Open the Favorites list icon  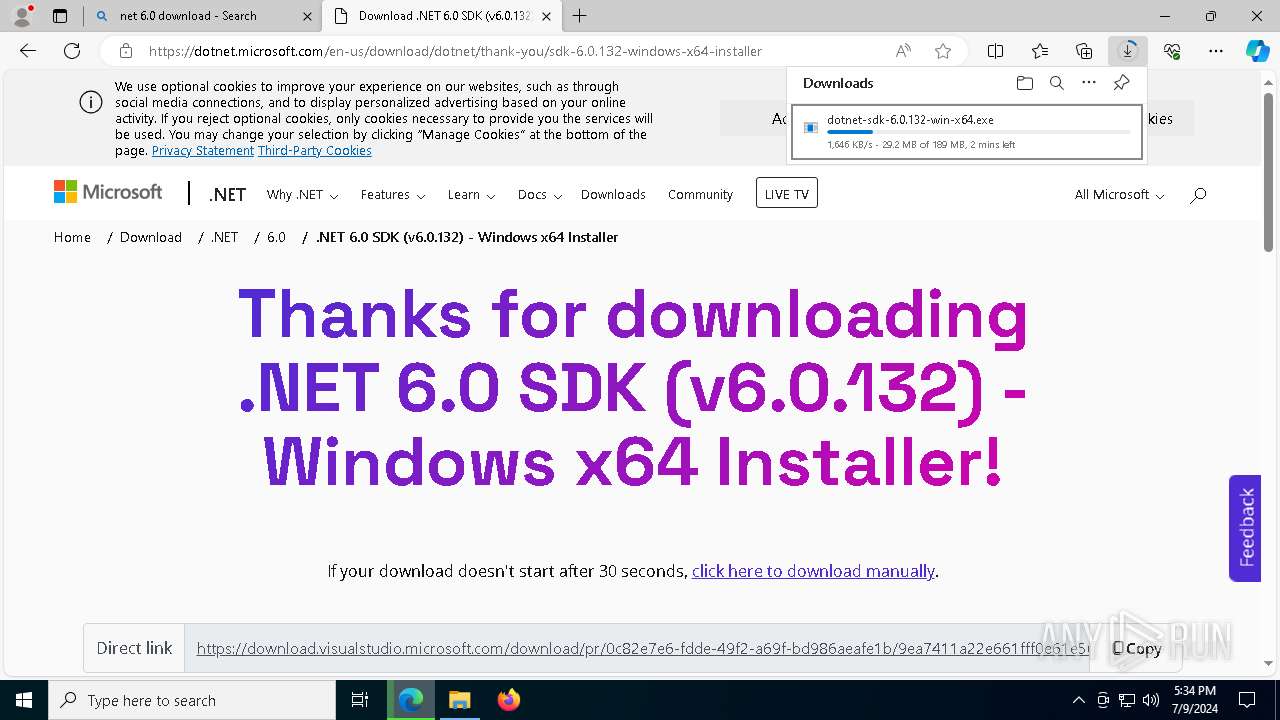1040,51
